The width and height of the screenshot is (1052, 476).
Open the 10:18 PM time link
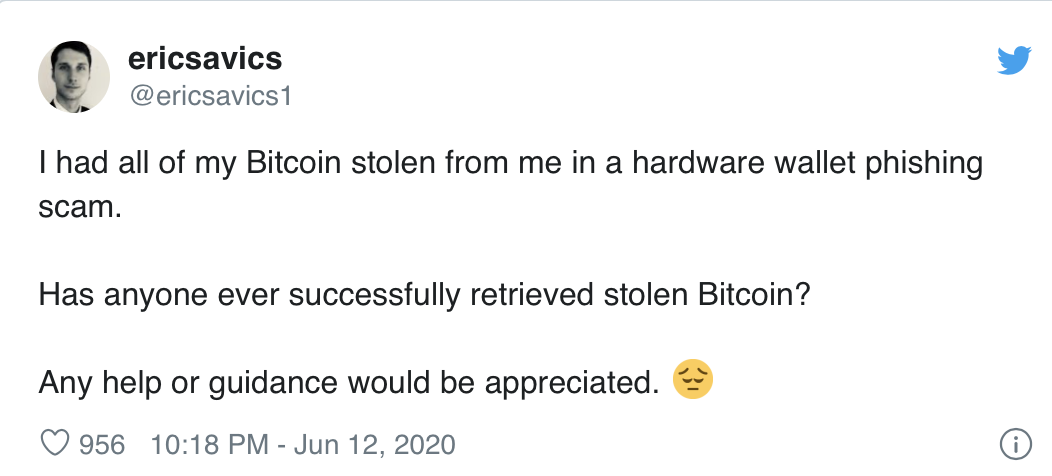(209, 444)
